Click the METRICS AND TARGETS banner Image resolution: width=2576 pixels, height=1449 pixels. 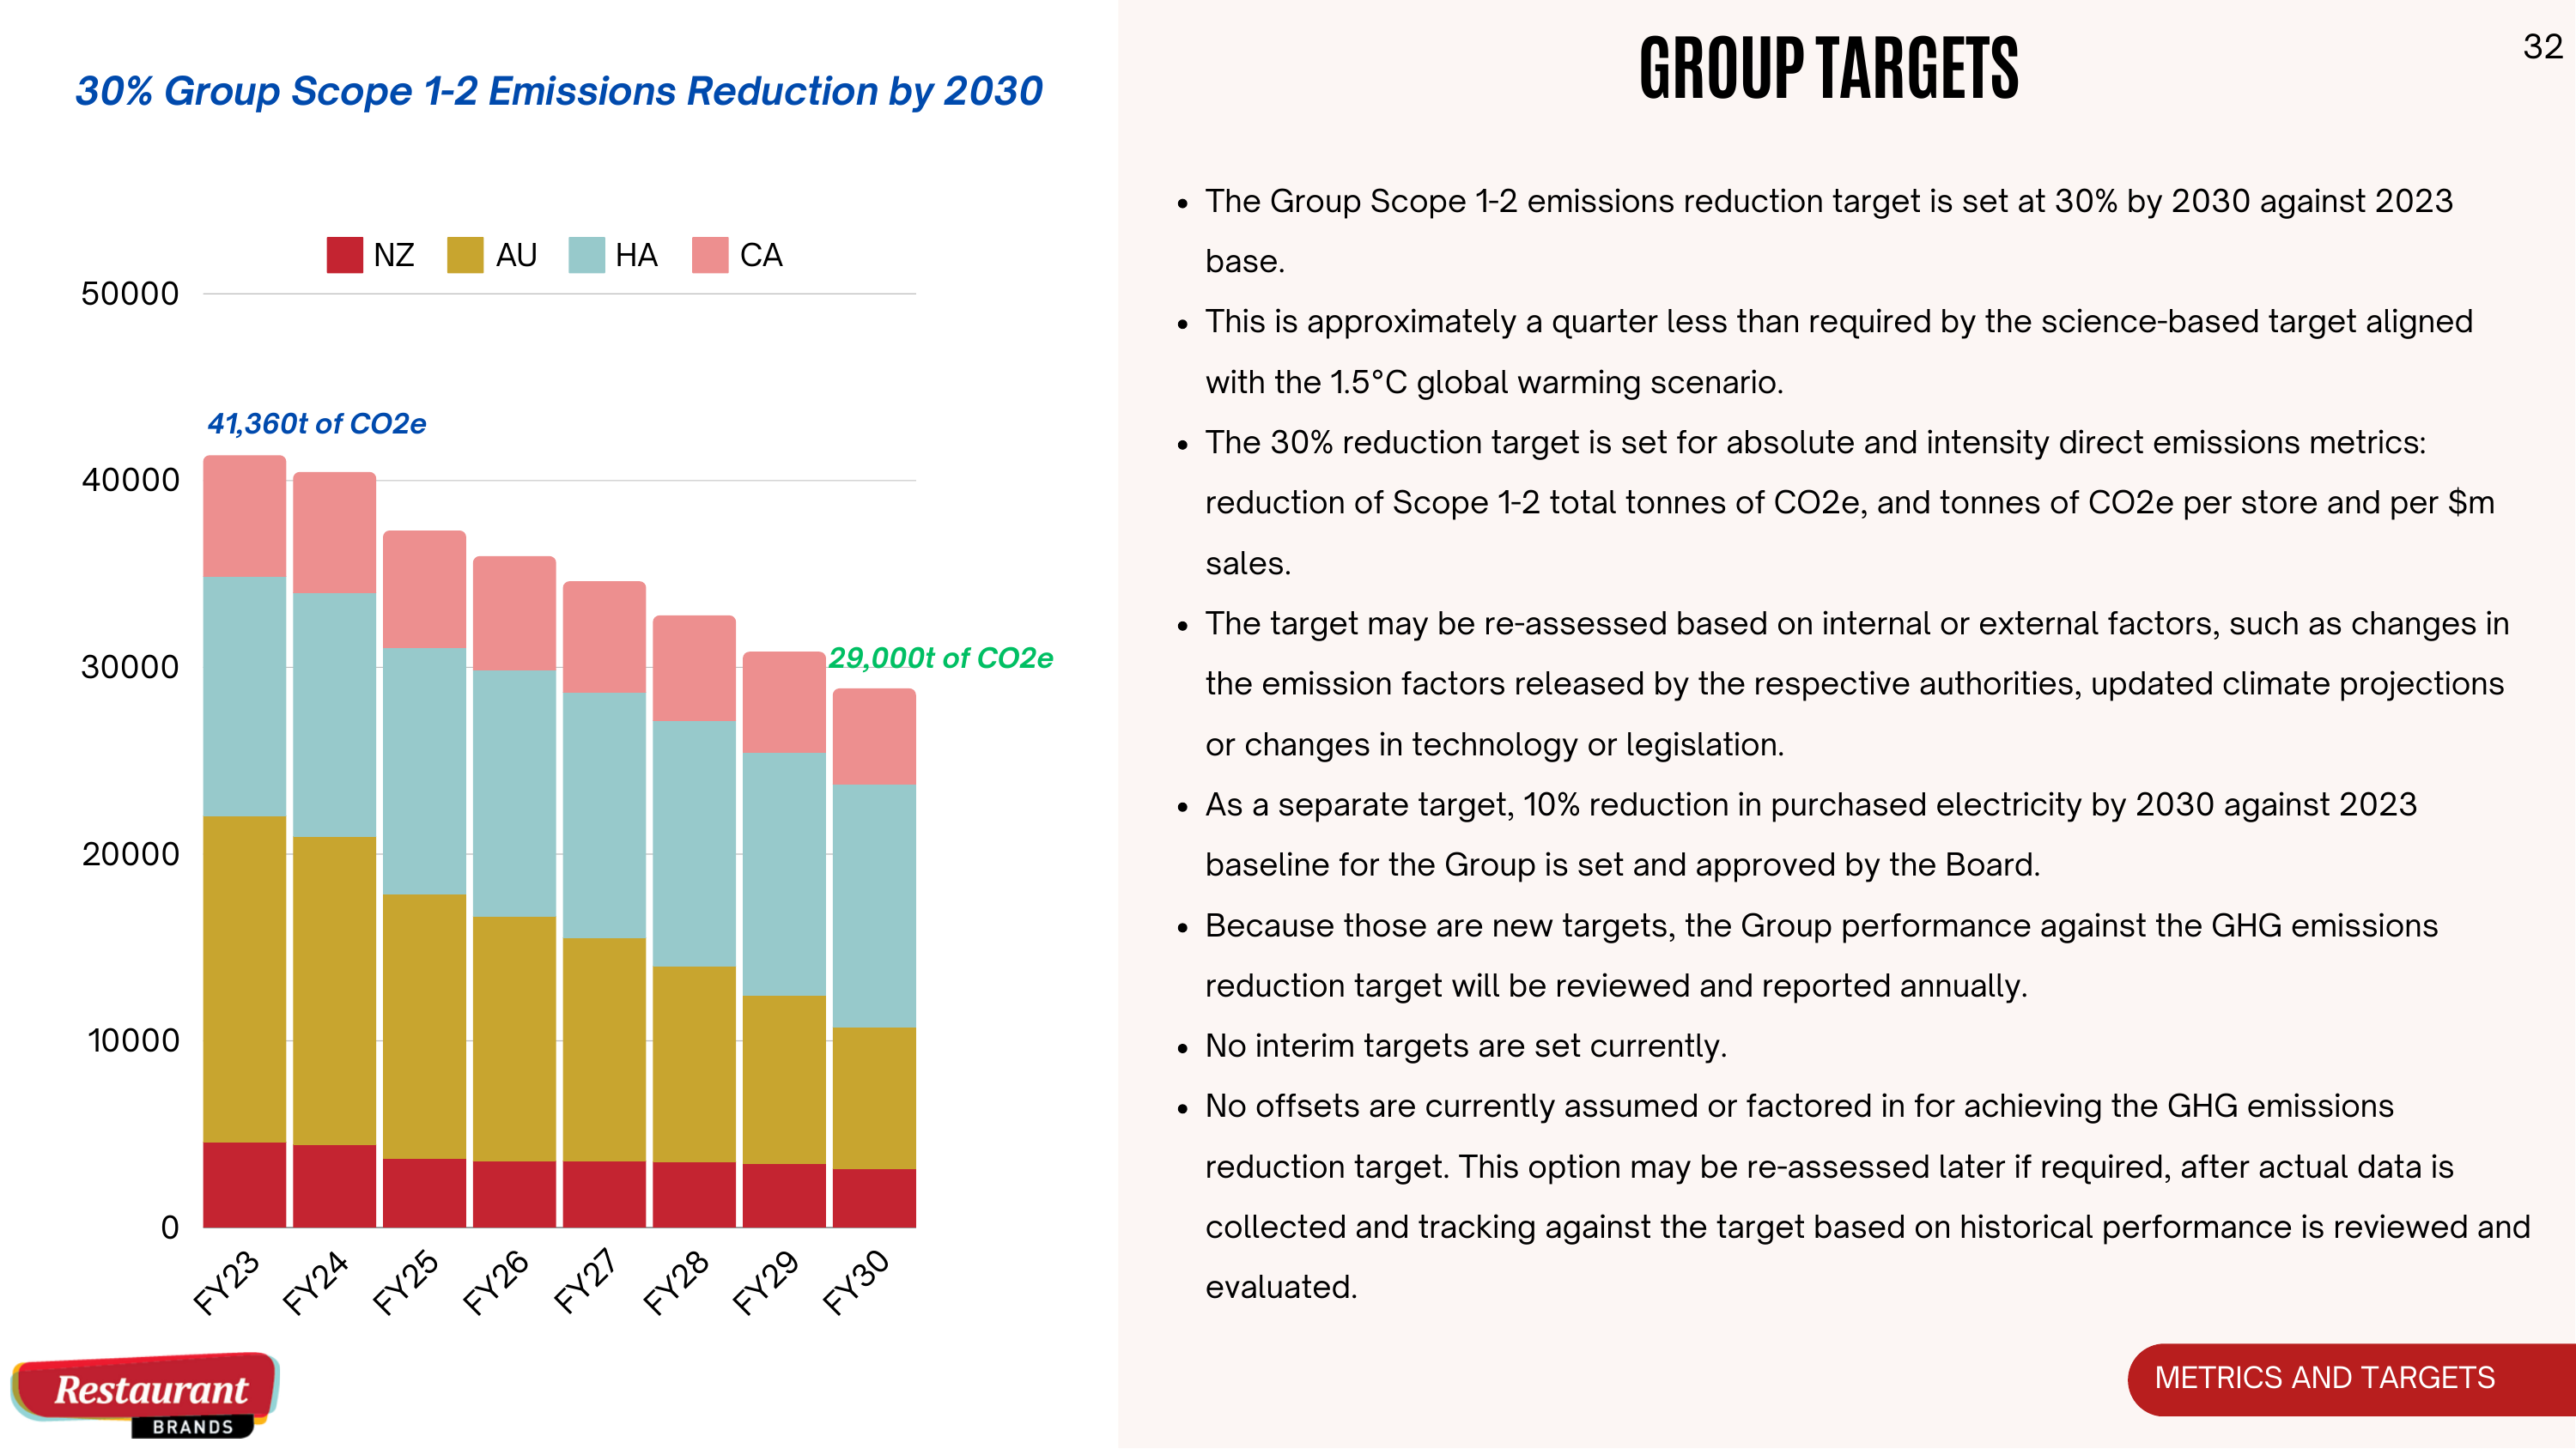2350,1379
